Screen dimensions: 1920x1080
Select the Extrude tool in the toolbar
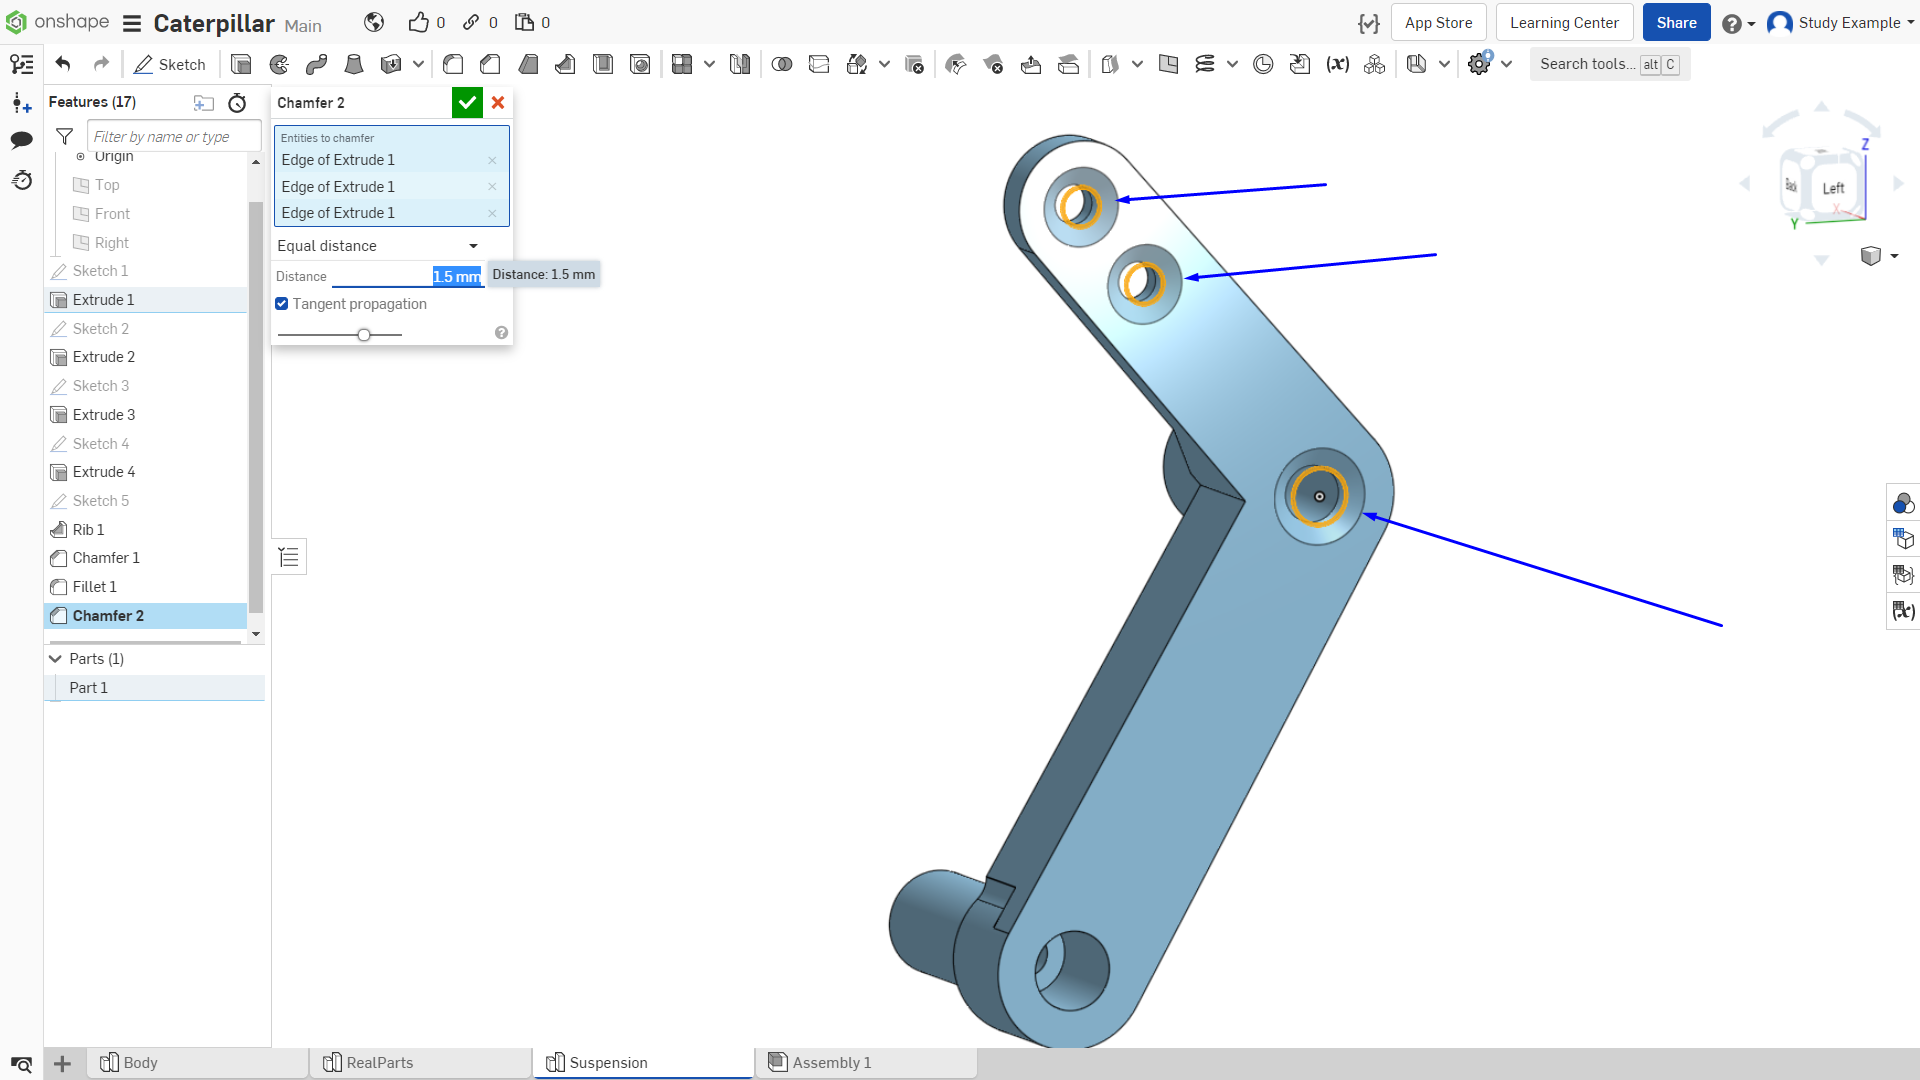241,64
